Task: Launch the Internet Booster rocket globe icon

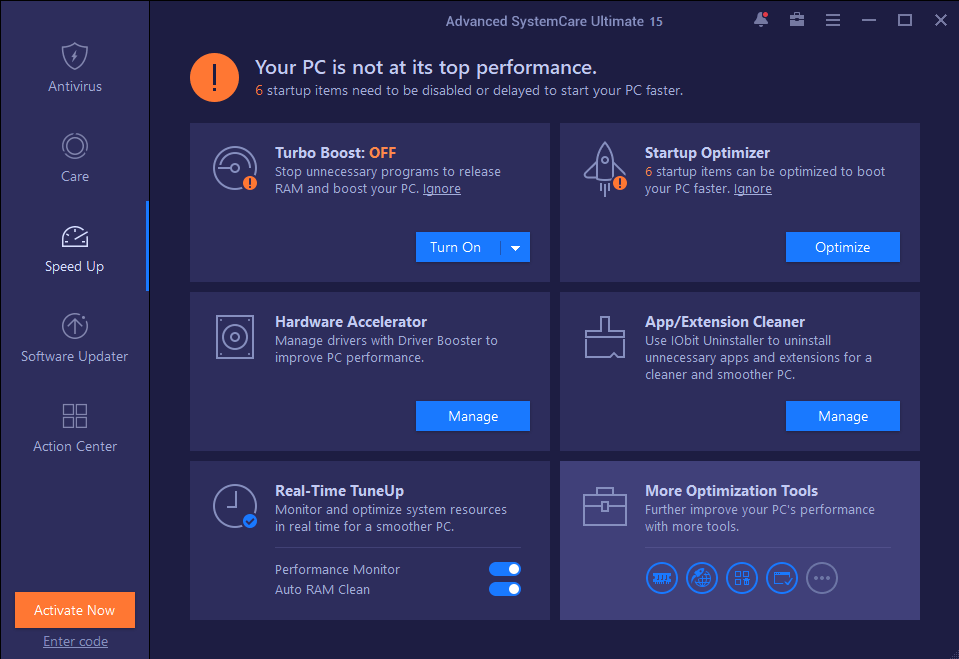Action: 702,577
